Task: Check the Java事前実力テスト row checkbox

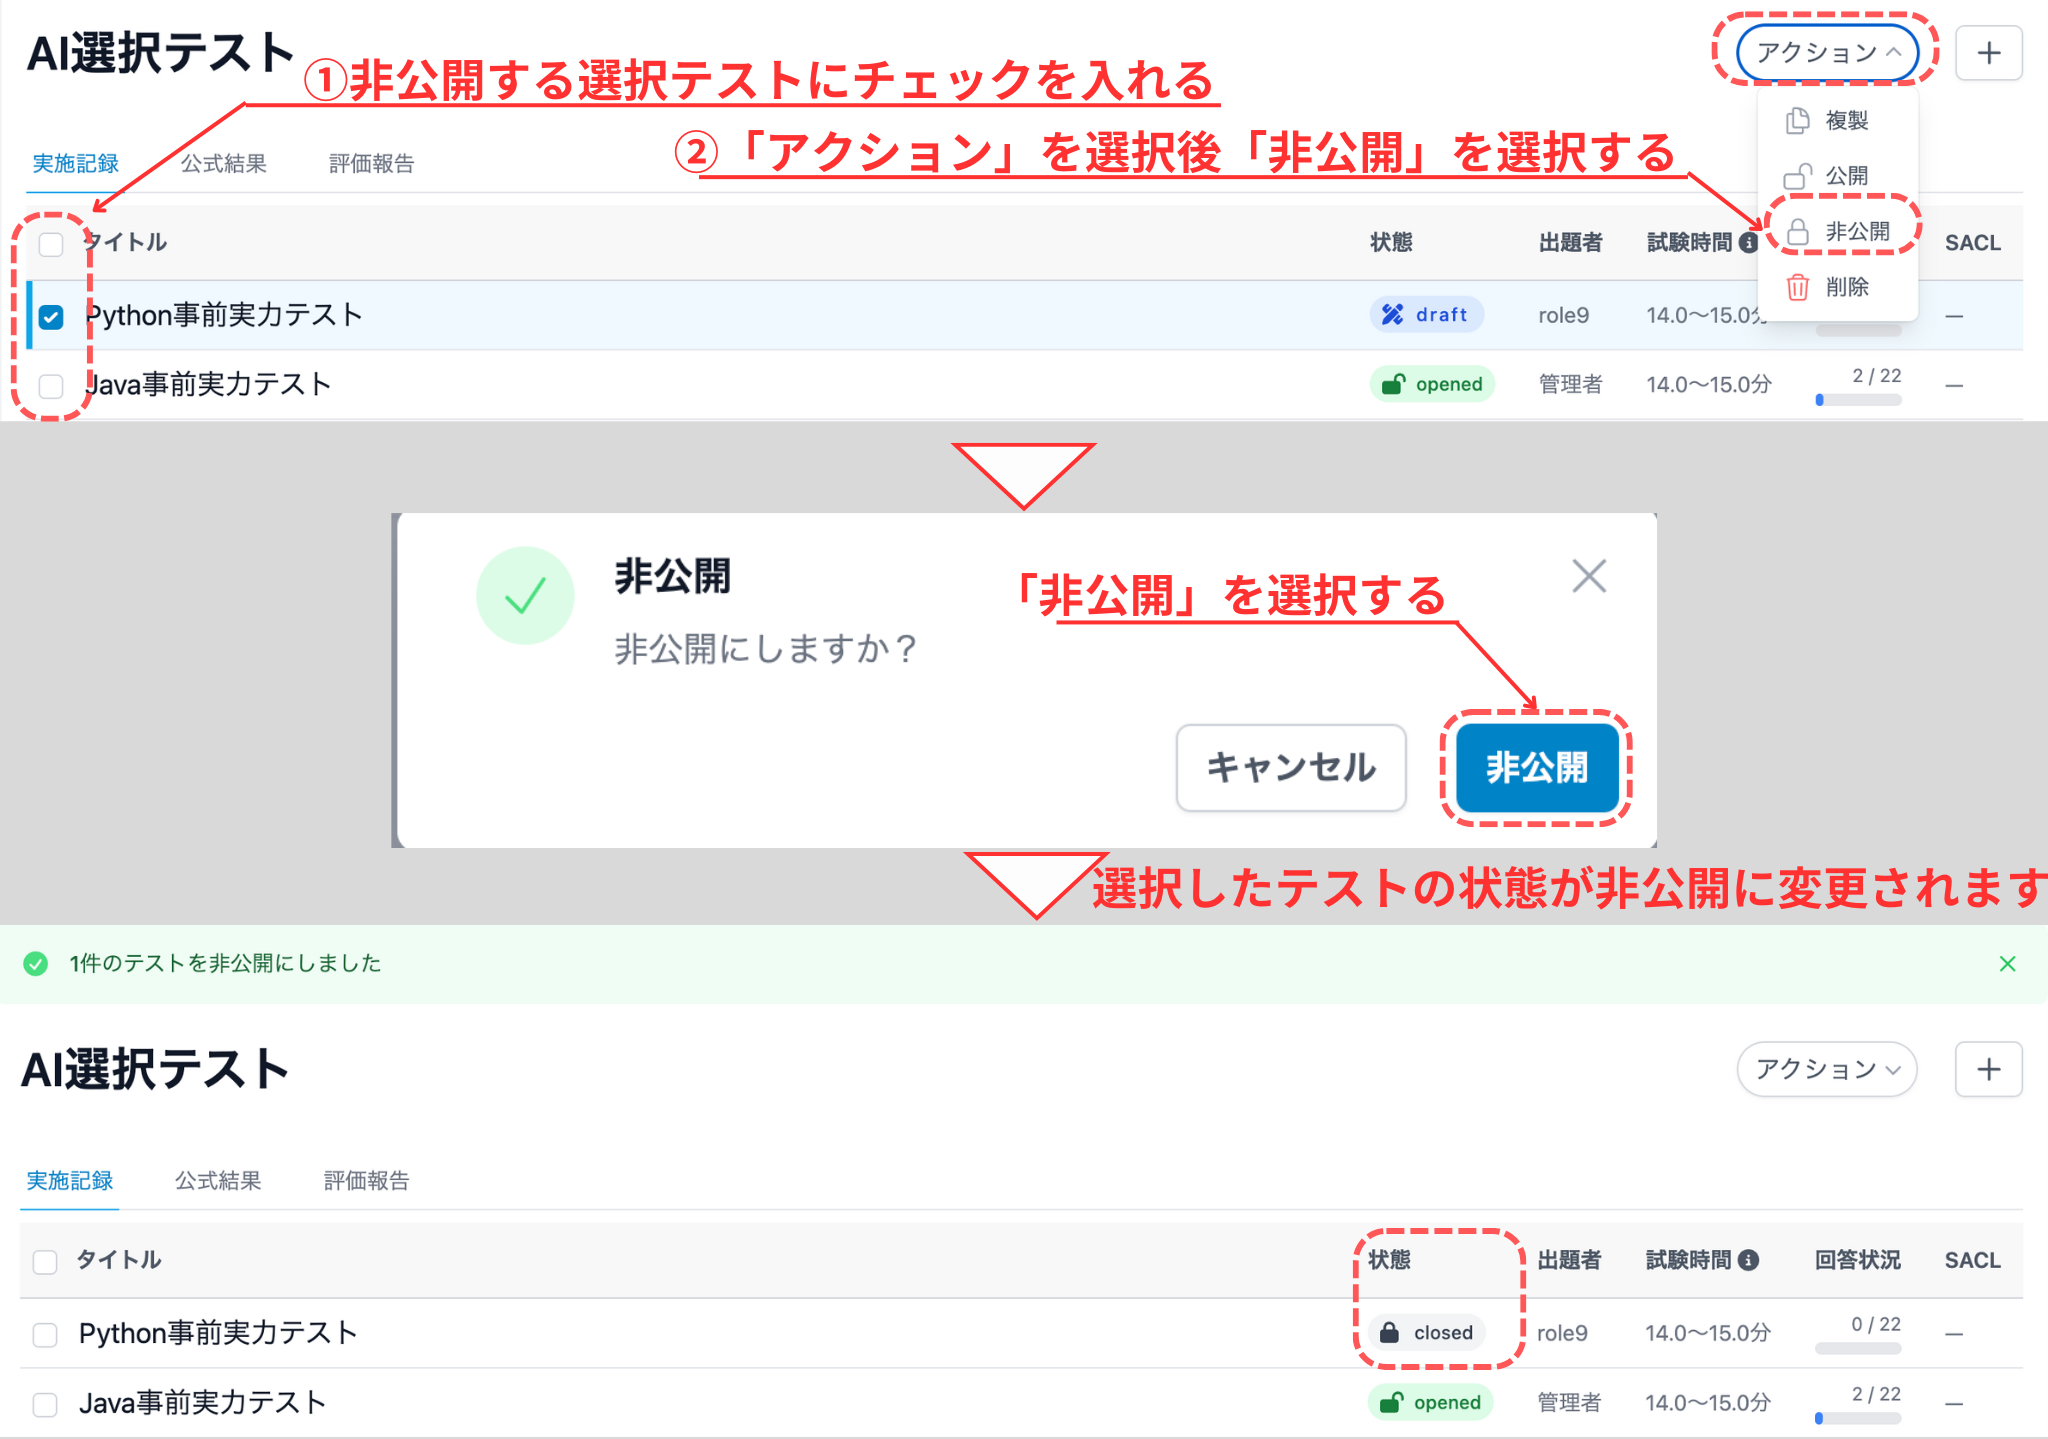Action: (51, 386)
